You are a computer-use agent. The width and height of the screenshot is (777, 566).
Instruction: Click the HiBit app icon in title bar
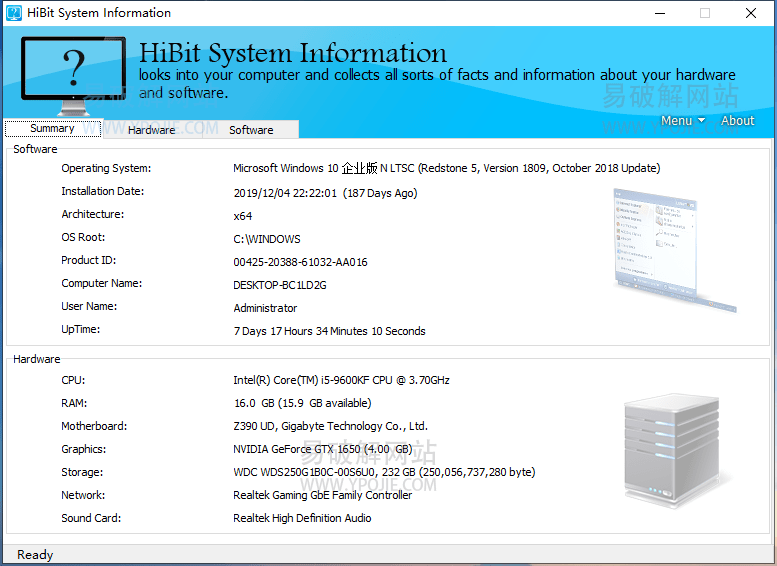(x=14, y=13)
